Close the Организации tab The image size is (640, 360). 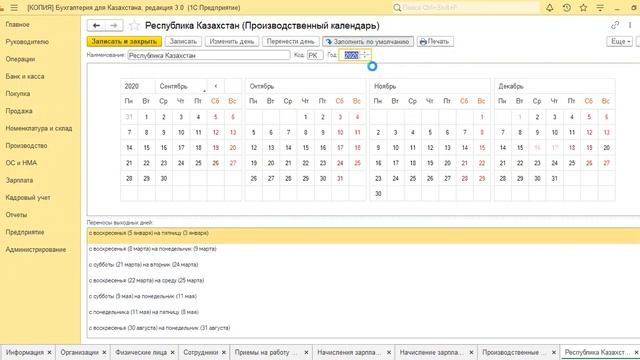point(104,352)
